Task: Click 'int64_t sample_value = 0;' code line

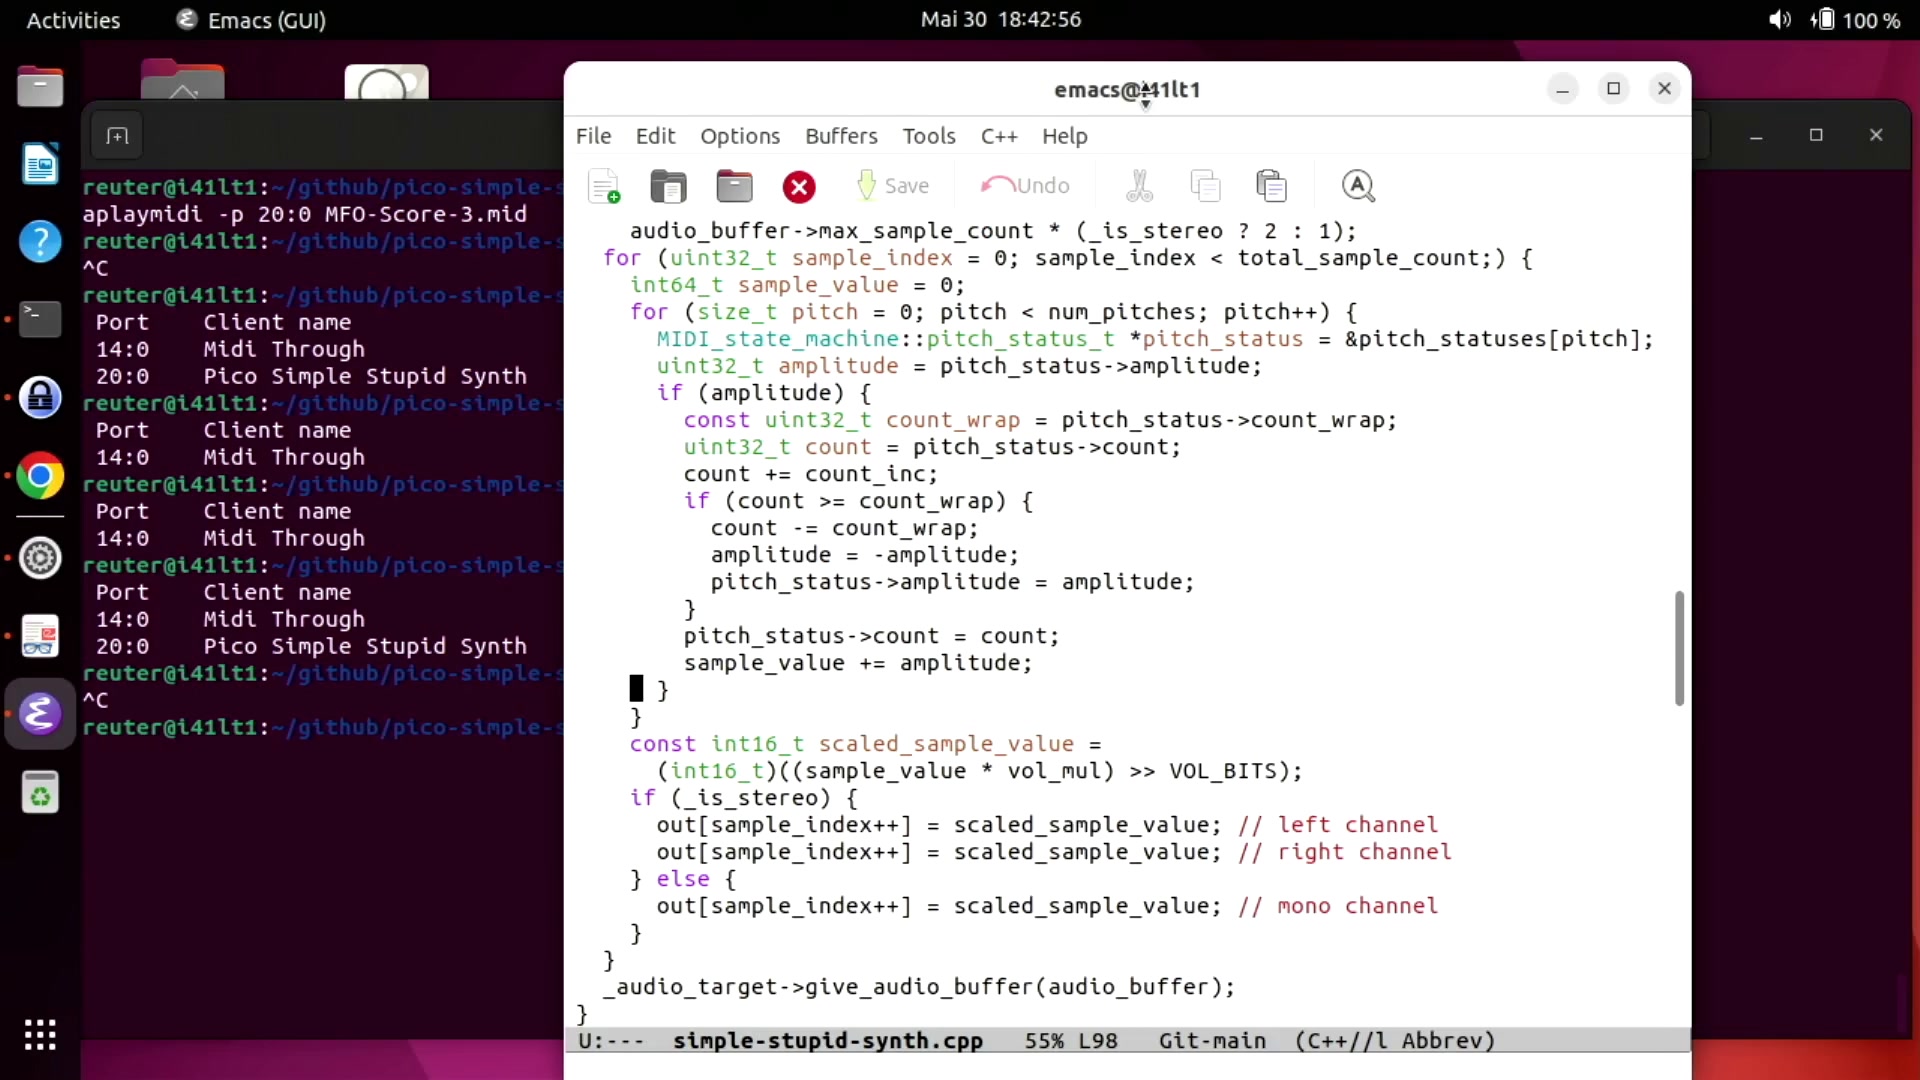Action: tap(797, 285)
